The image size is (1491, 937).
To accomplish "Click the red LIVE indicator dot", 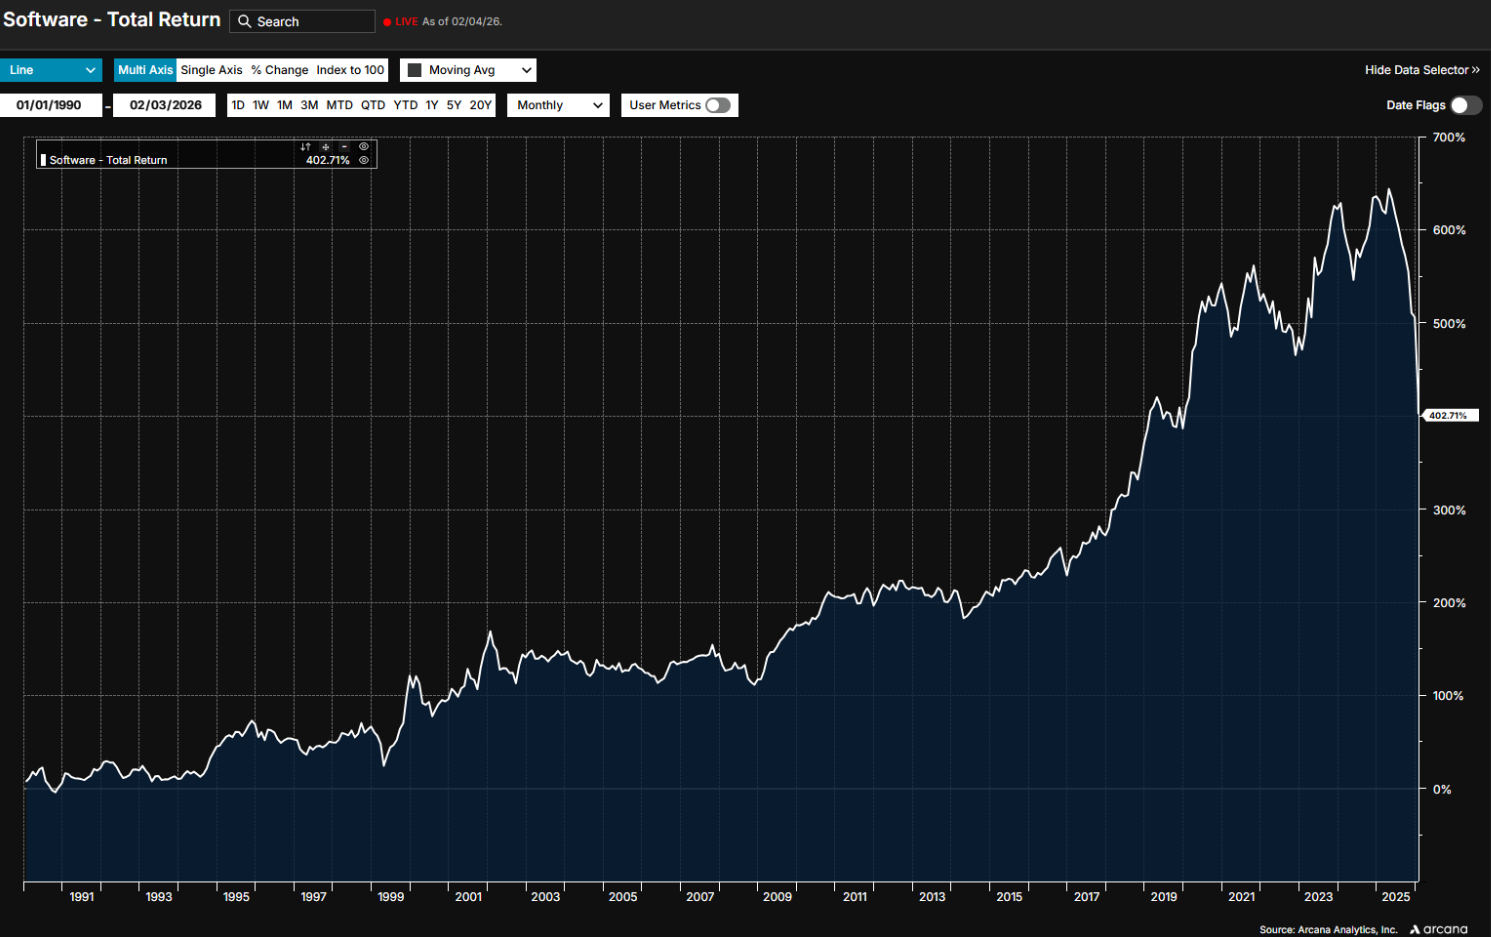I will [387, 22].
